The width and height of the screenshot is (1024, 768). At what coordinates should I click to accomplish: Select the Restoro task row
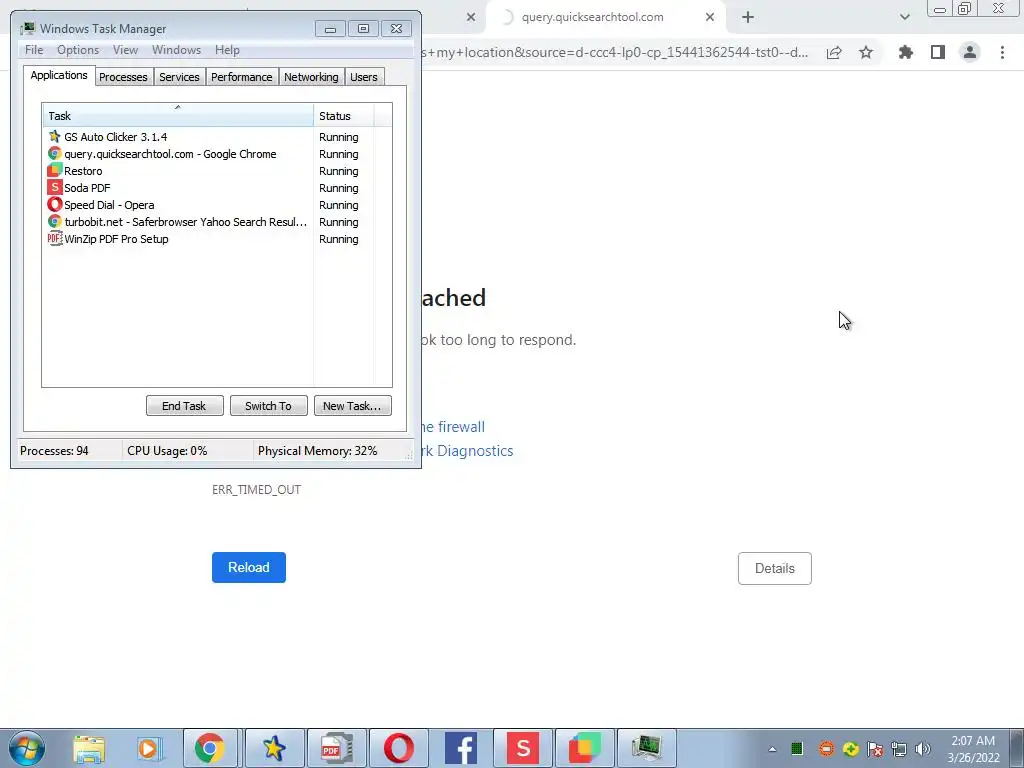click(x=209, y=171)
